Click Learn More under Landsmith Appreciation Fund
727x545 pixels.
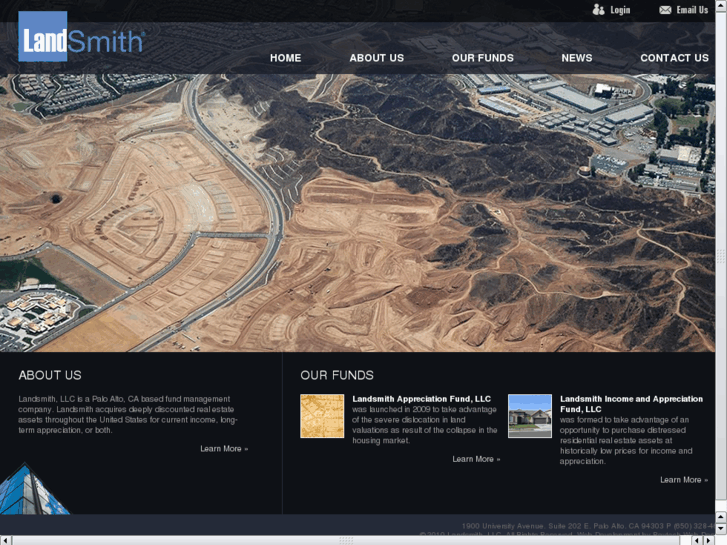[476, 459]
